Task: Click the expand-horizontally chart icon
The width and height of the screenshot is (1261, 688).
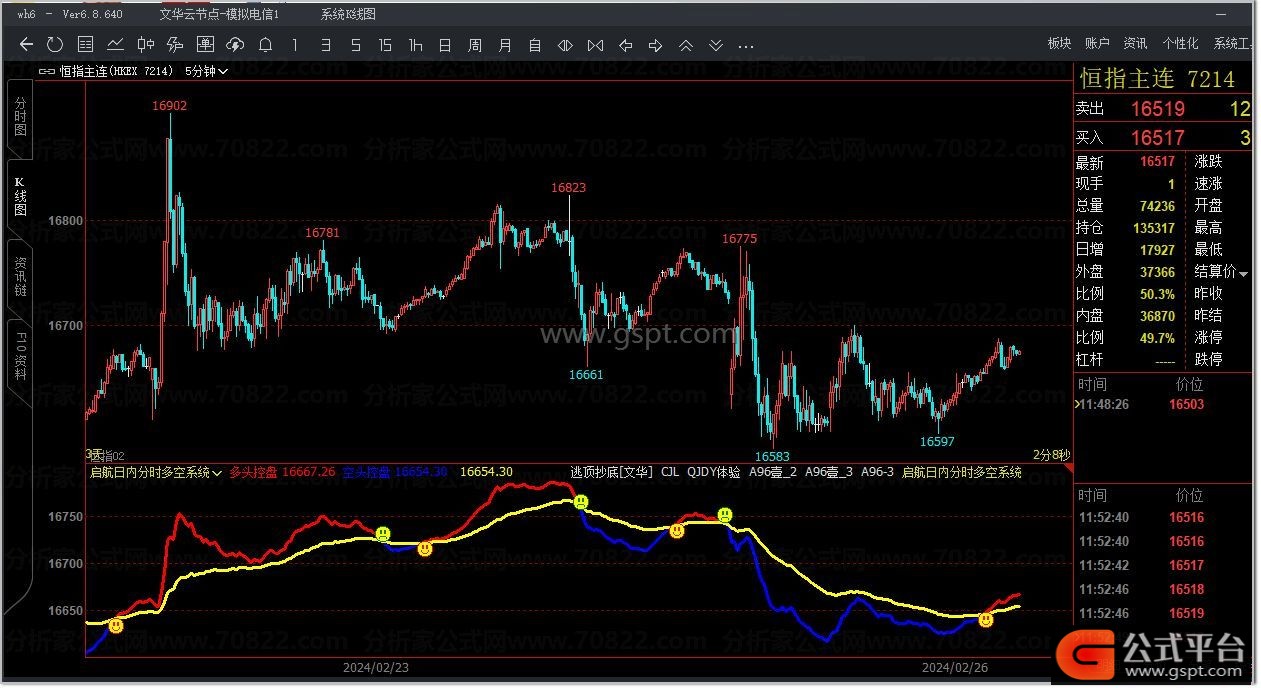Action: [565, 45]
